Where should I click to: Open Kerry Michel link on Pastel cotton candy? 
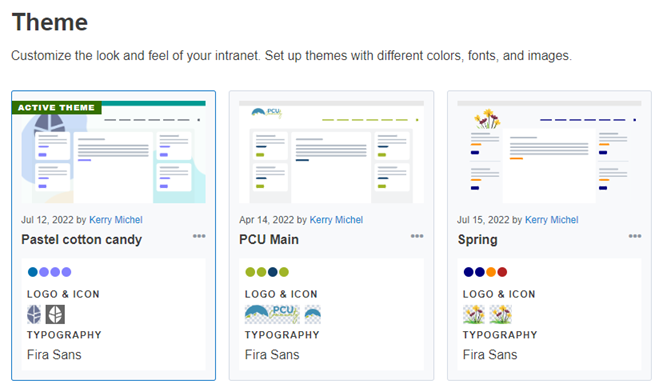[x=115, y=220]
